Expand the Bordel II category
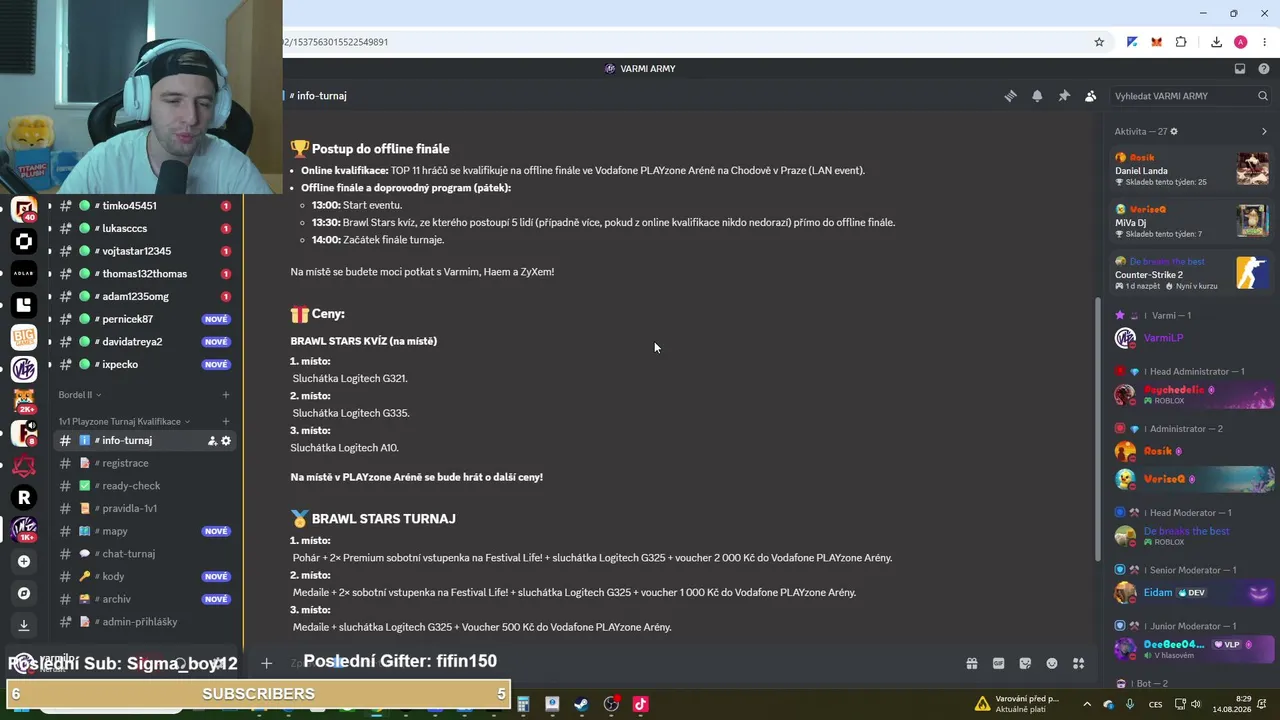The width and height of the screenshot is (1280, 720). (79, 395)
